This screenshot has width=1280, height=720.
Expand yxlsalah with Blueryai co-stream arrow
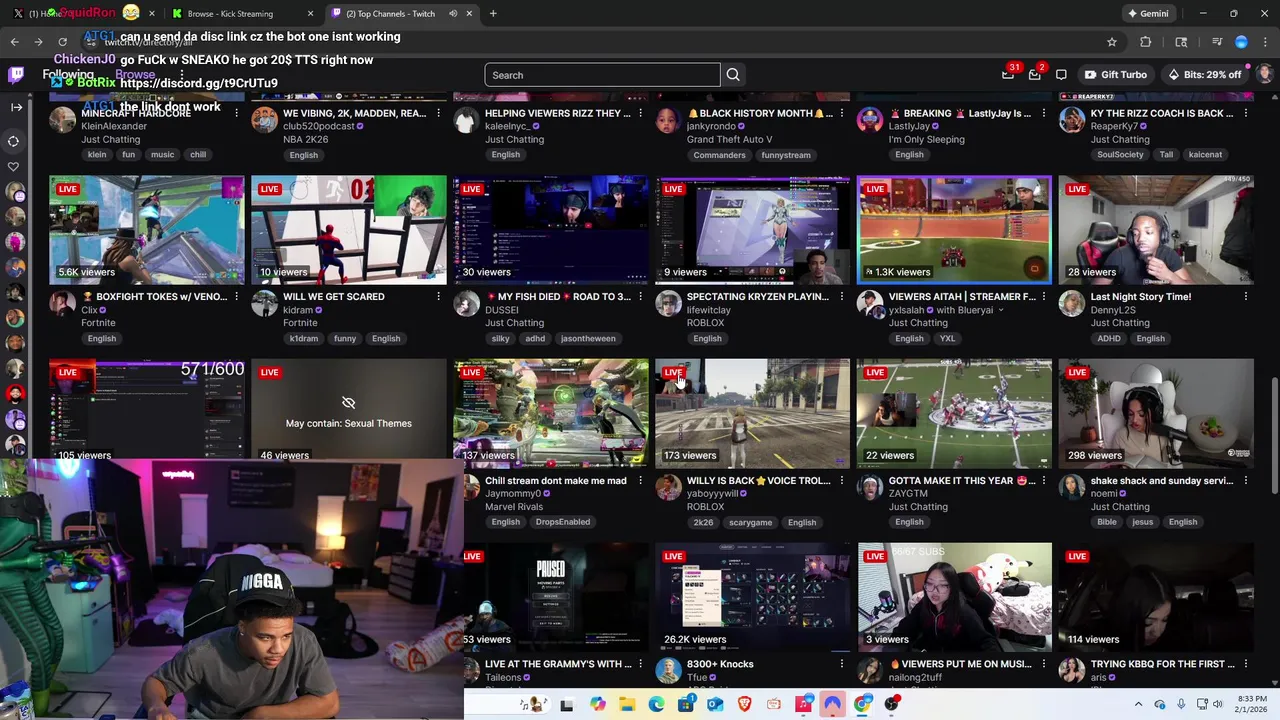[x=1000, y=310]
